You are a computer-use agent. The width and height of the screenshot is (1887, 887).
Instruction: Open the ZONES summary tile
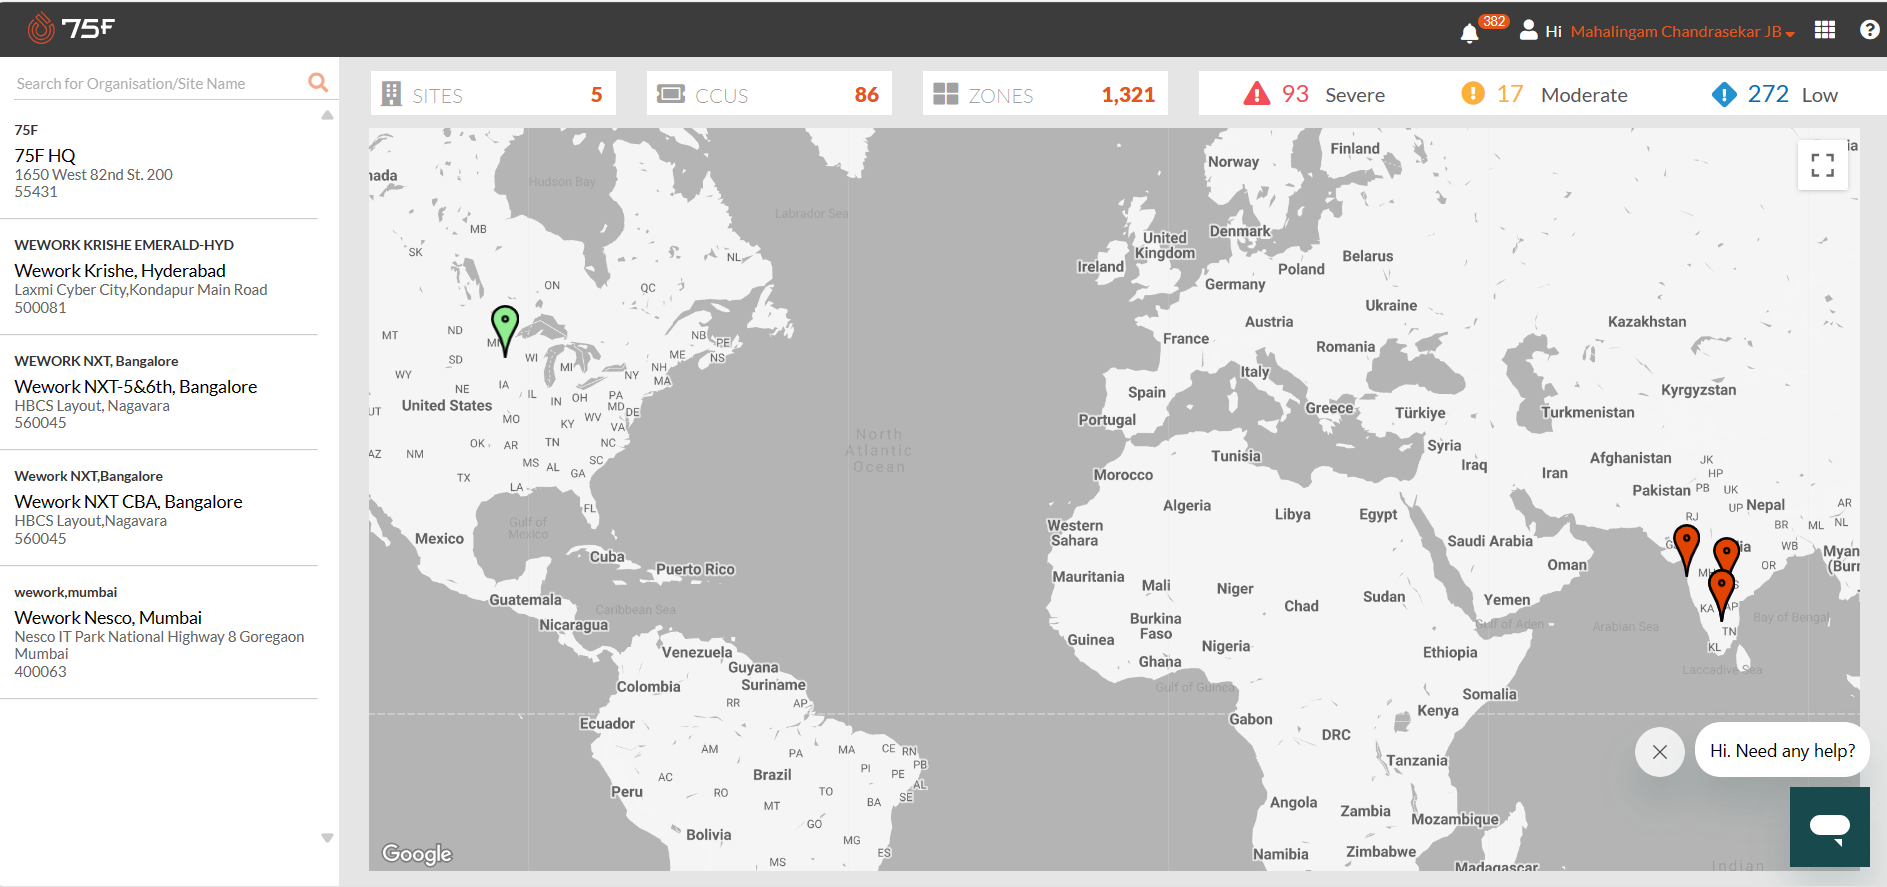[x=1045, y=94]
